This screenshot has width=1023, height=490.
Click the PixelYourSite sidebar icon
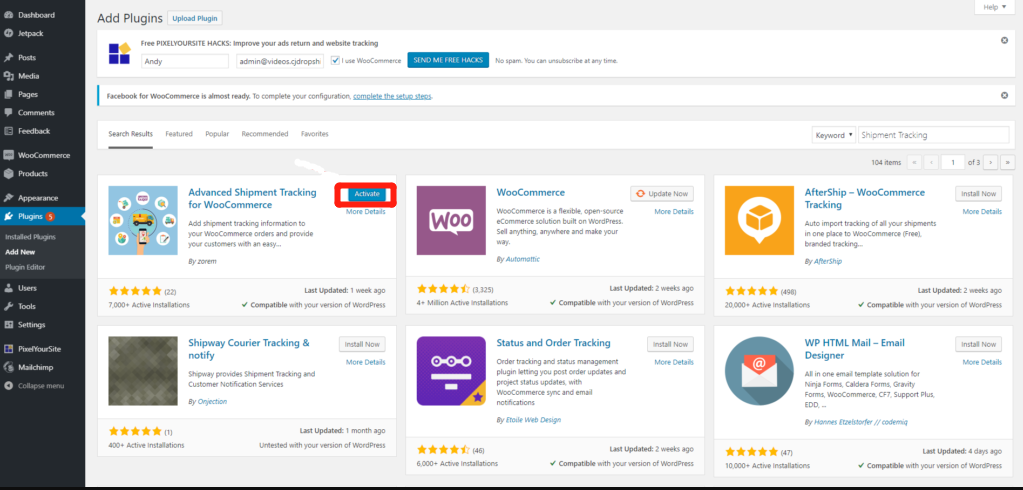point(8,348)
